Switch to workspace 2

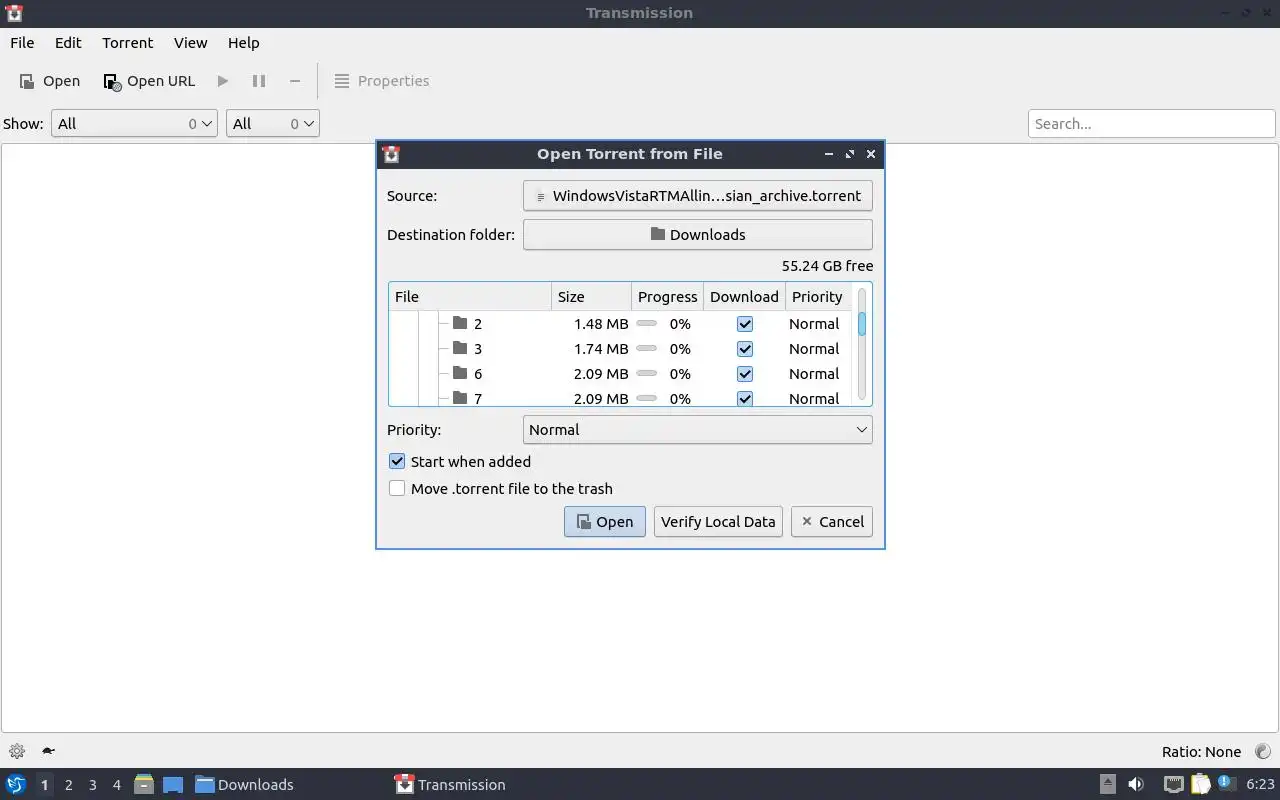68,785
